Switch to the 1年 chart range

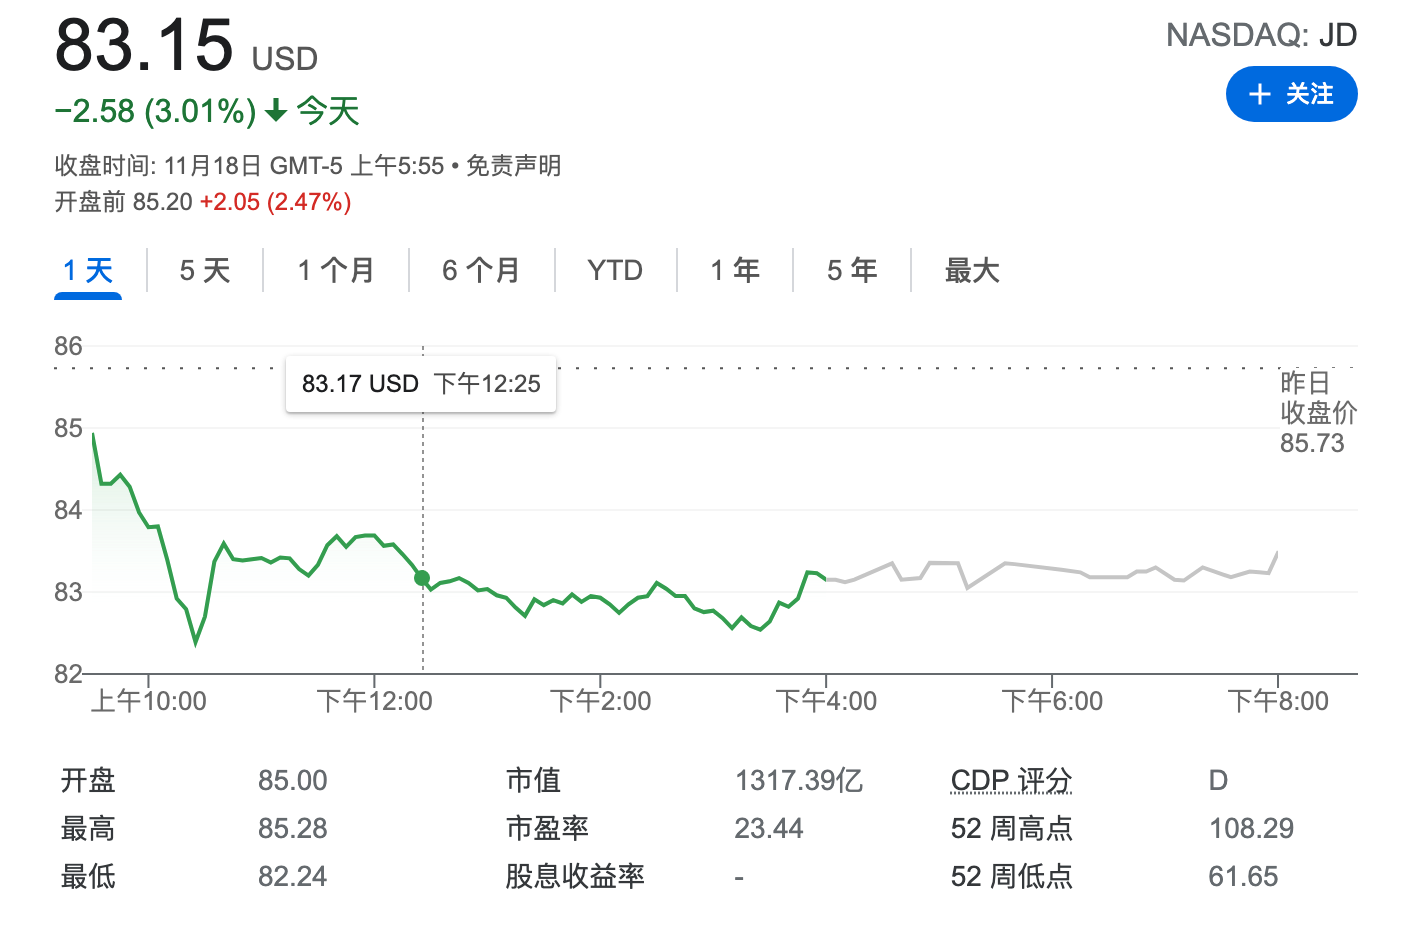click(734, 270)
